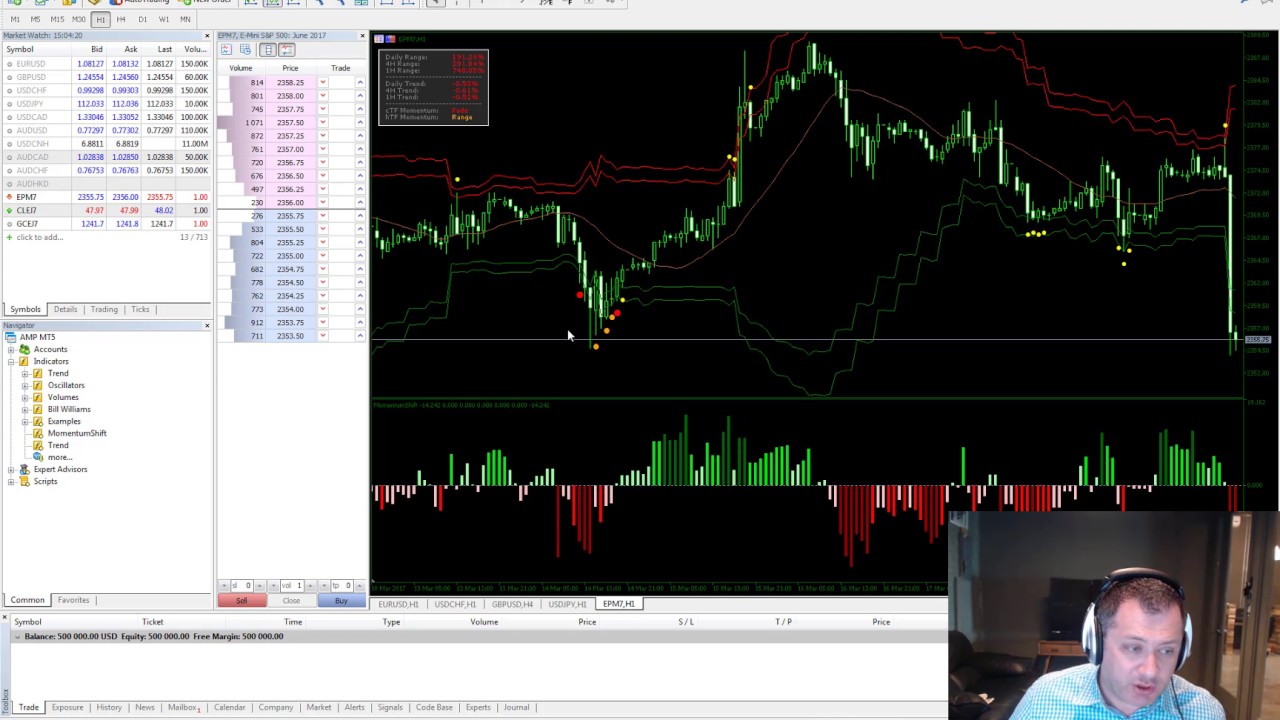Click the sell arrow at price 2357.50
Image resolution: width=1280 pixels, height=720 pixels.
[x=323, y=122]
